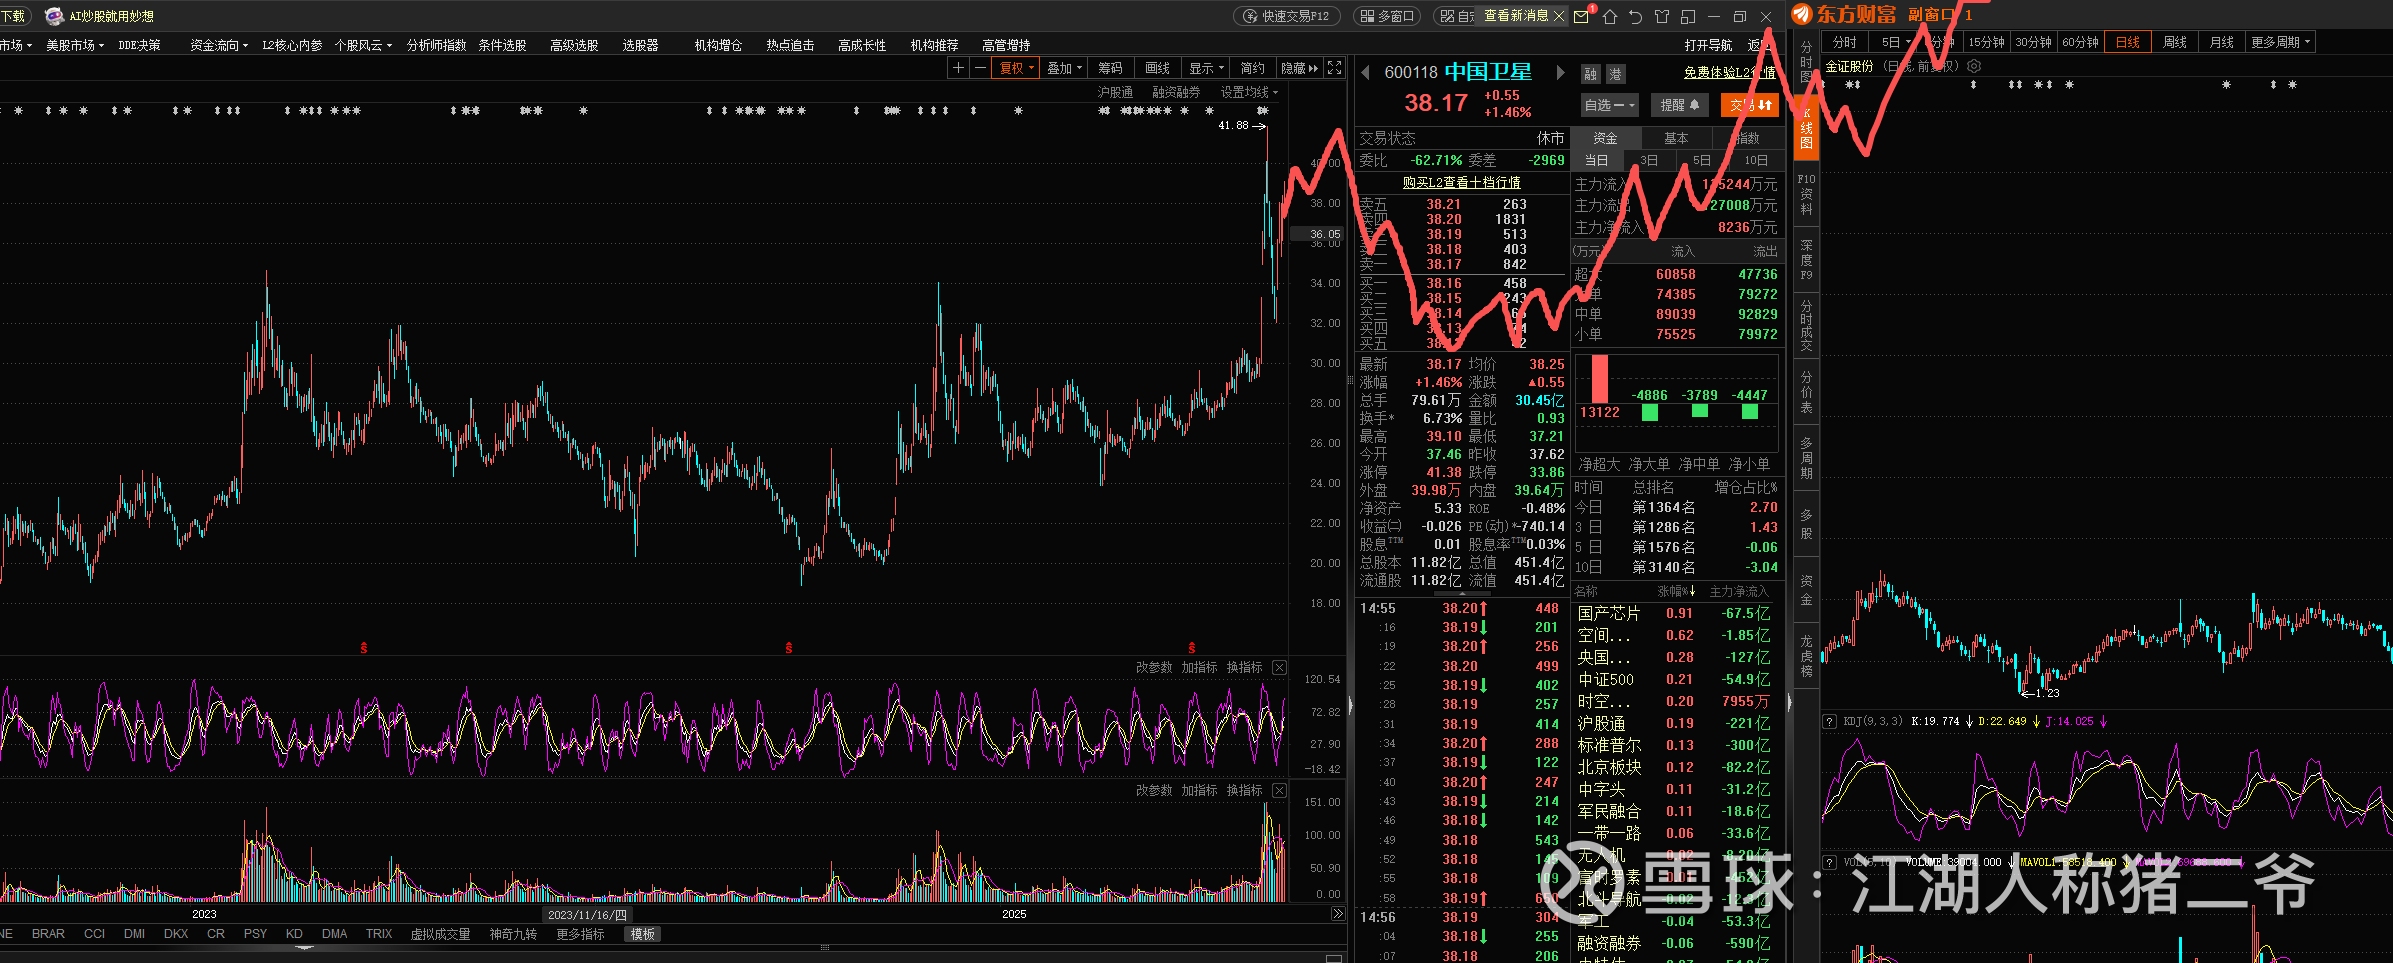The height and width of the screenshot is (963, 2393).
Task: Switch to 周线 weekly chart tab
Action: pyautogui.click(x=2175, y=42)
